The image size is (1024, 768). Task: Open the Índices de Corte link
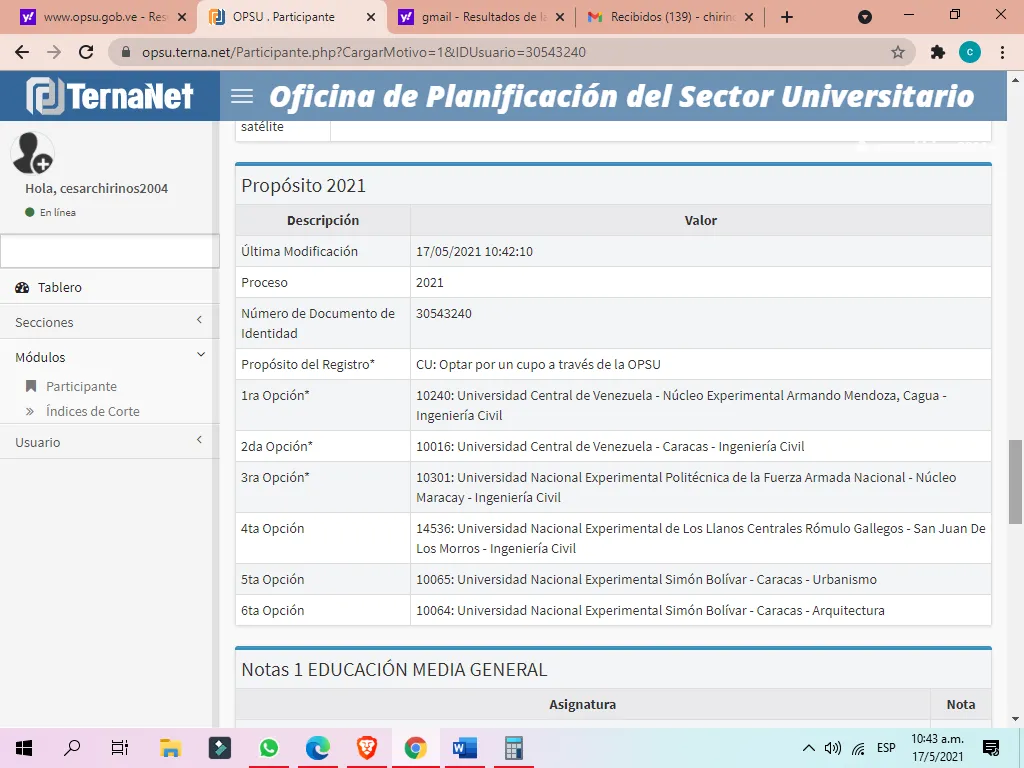(x=92, y=411)
